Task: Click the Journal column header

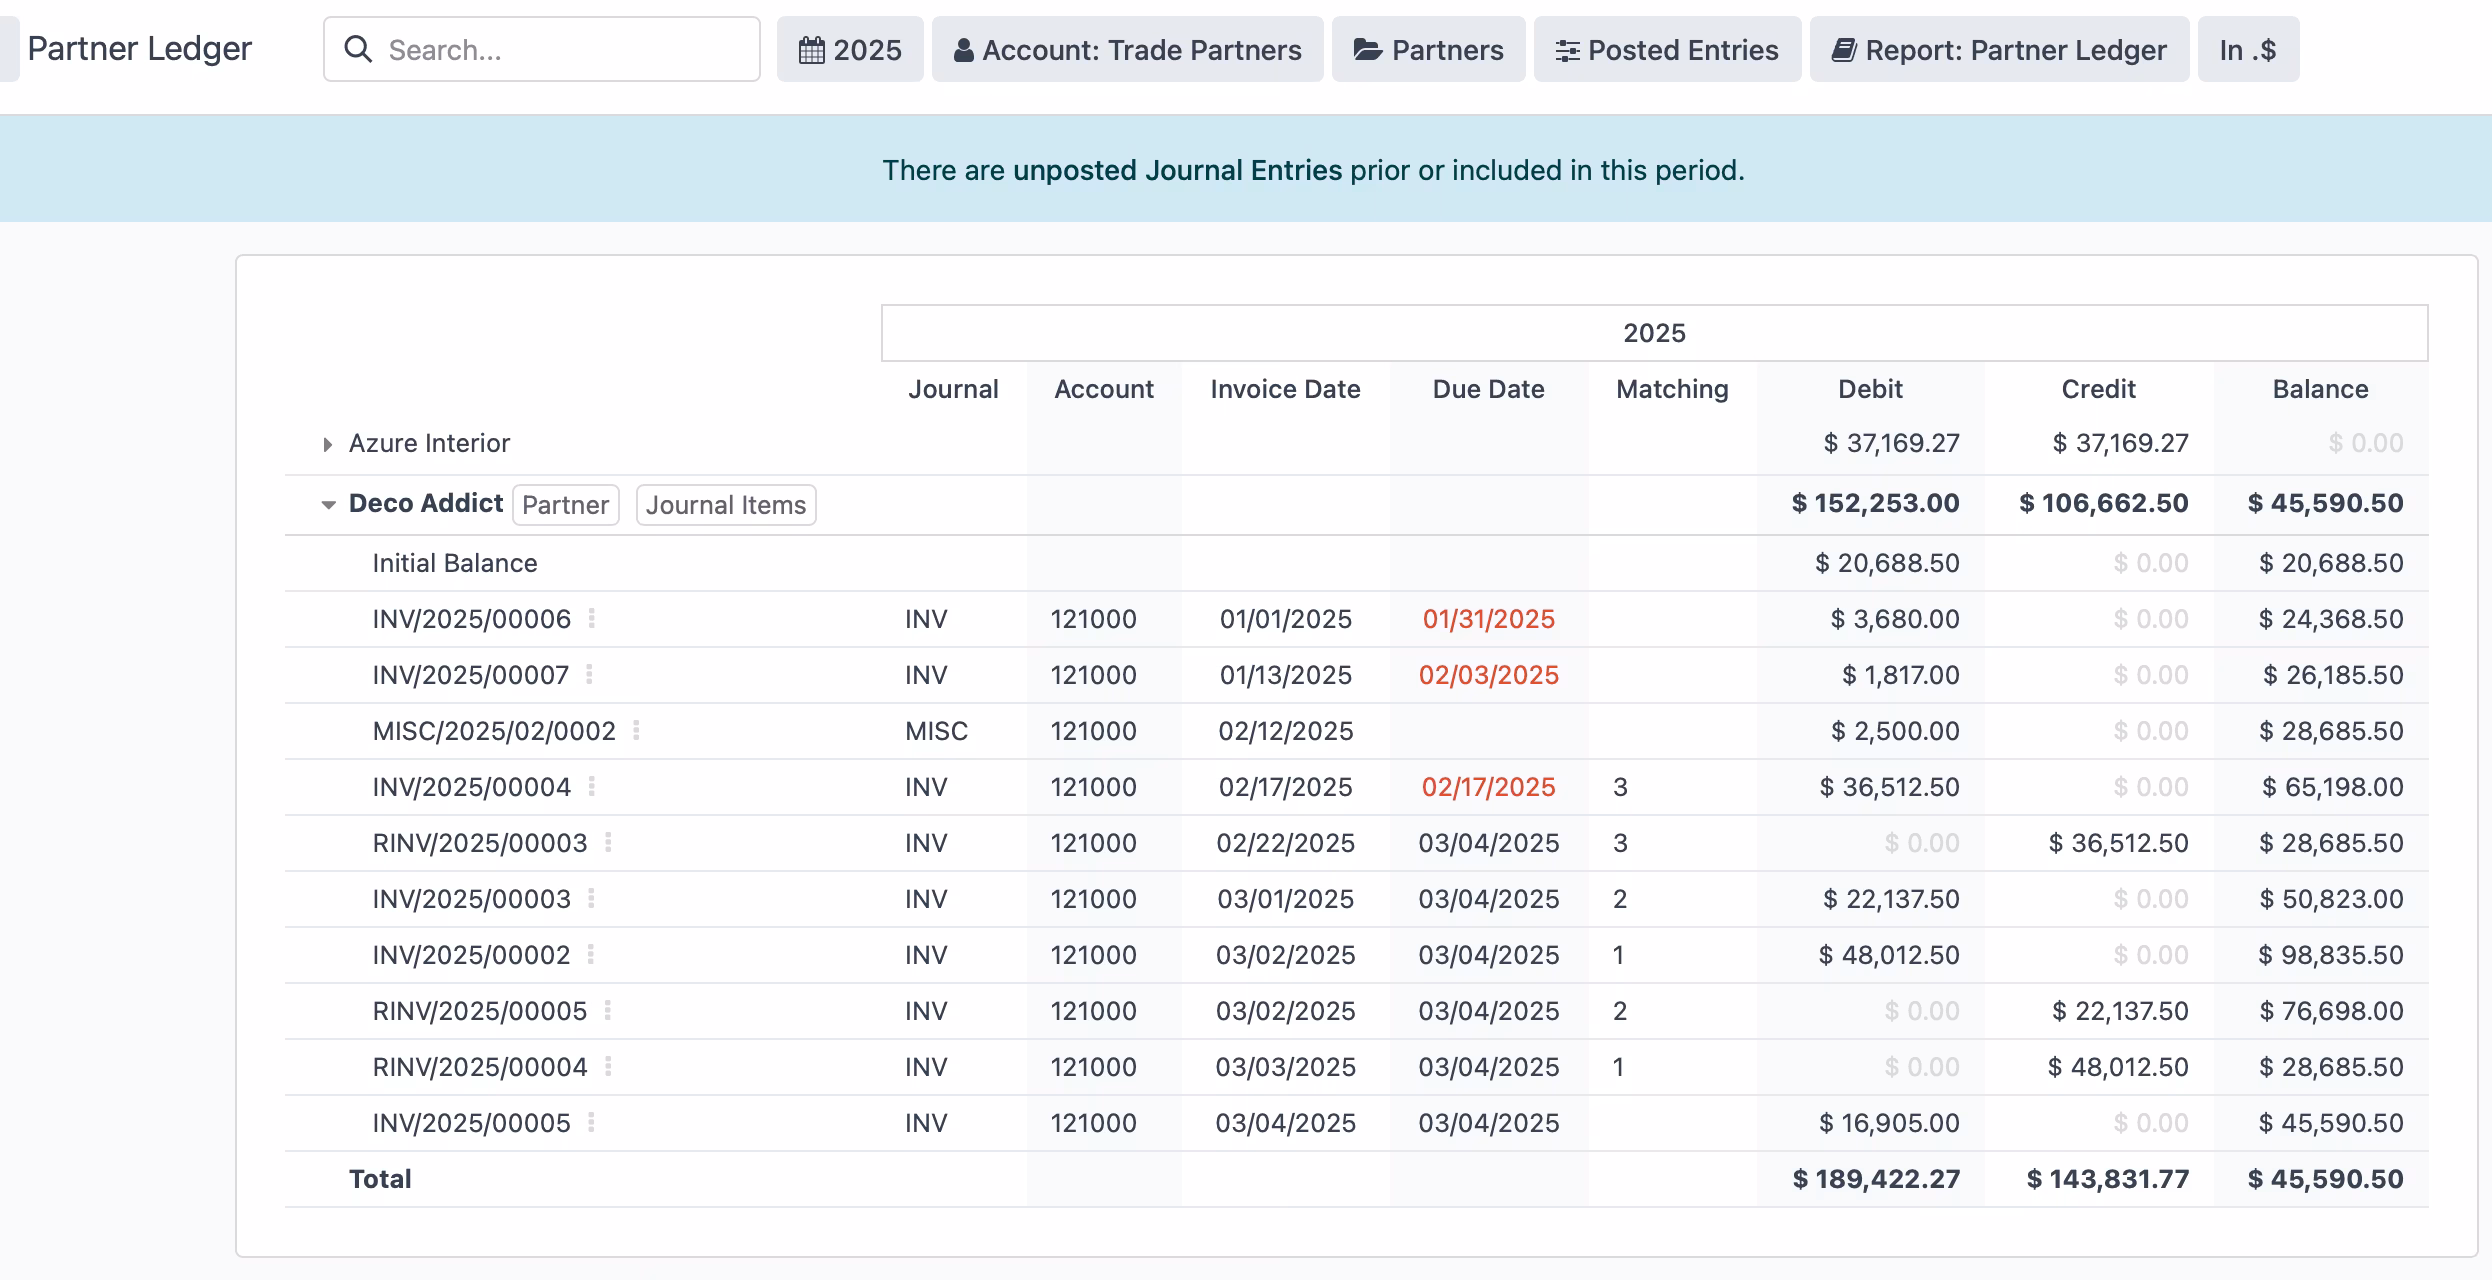Action: point(953,389)
